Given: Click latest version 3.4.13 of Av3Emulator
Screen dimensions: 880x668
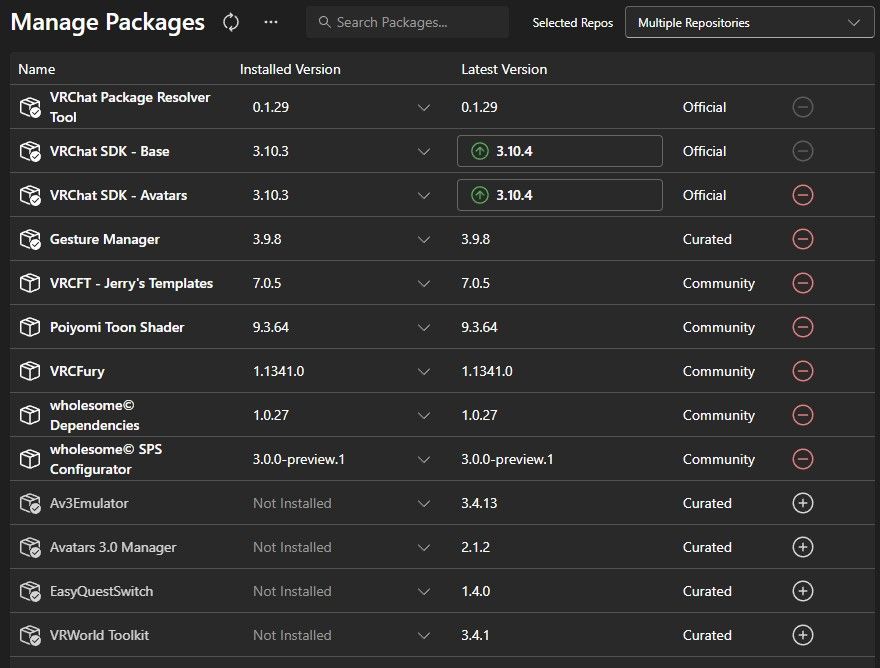Looking at the screenshot, I should point(479,503).
